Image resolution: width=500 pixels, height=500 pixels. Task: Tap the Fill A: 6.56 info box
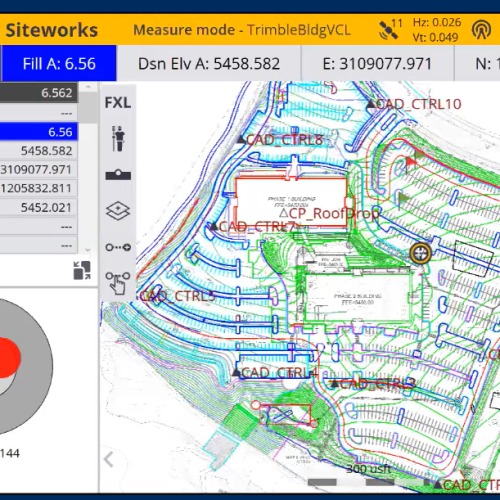(x=59, y=63)
